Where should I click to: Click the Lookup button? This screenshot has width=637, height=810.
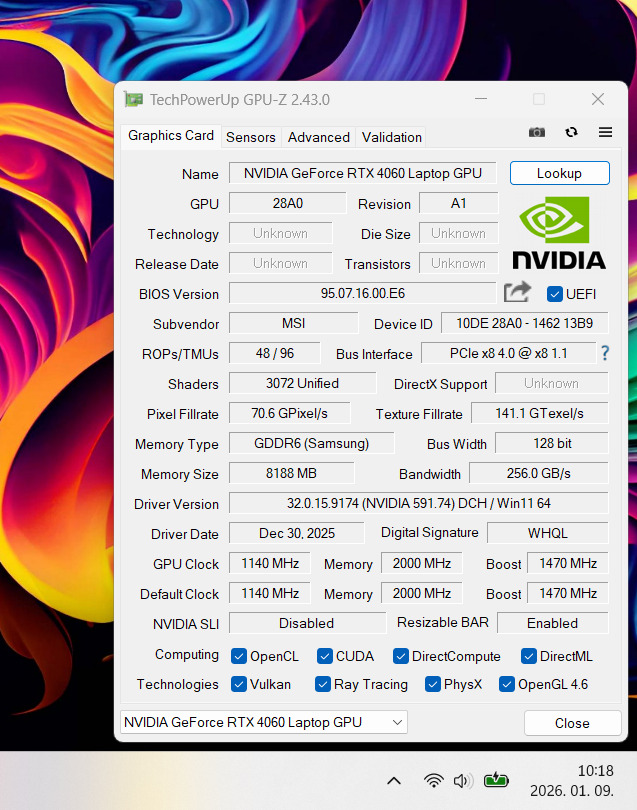(x=560, y=173)
